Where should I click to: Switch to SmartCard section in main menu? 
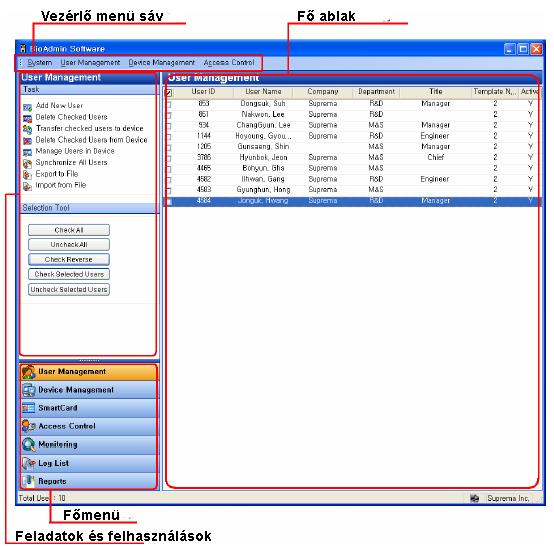coord(88,408)
